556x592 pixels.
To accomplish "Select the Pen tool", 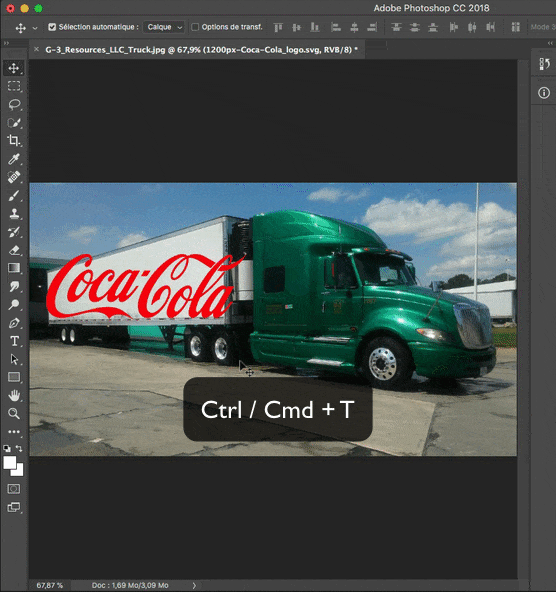I will tap(14, 323).
